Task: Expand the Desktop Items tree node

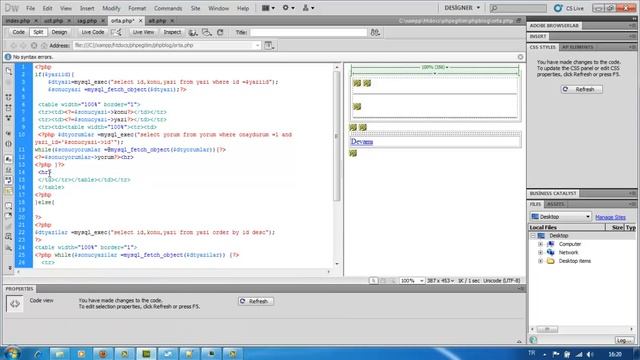Action: pyautogui.click(x=540, y=261)
